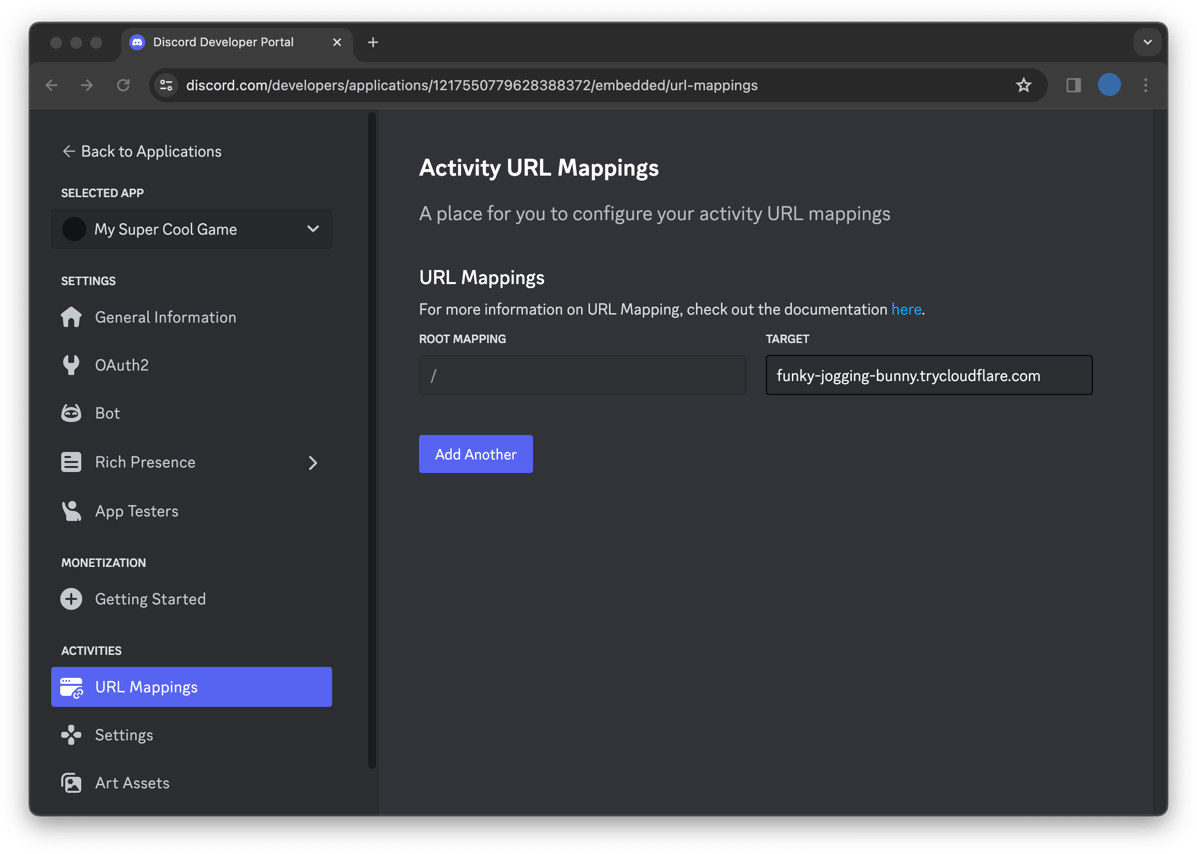
Task: Toggle the browser side panel icon
Action: pos(1073,85)
